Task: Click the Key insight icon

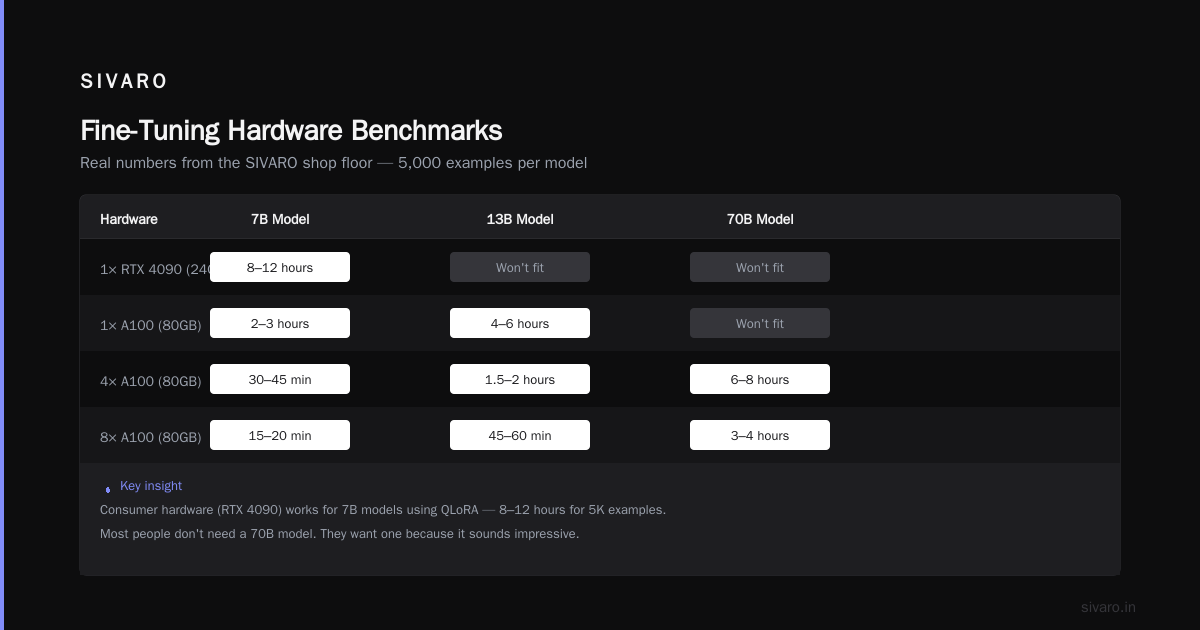Action: [x=108, y=488]
